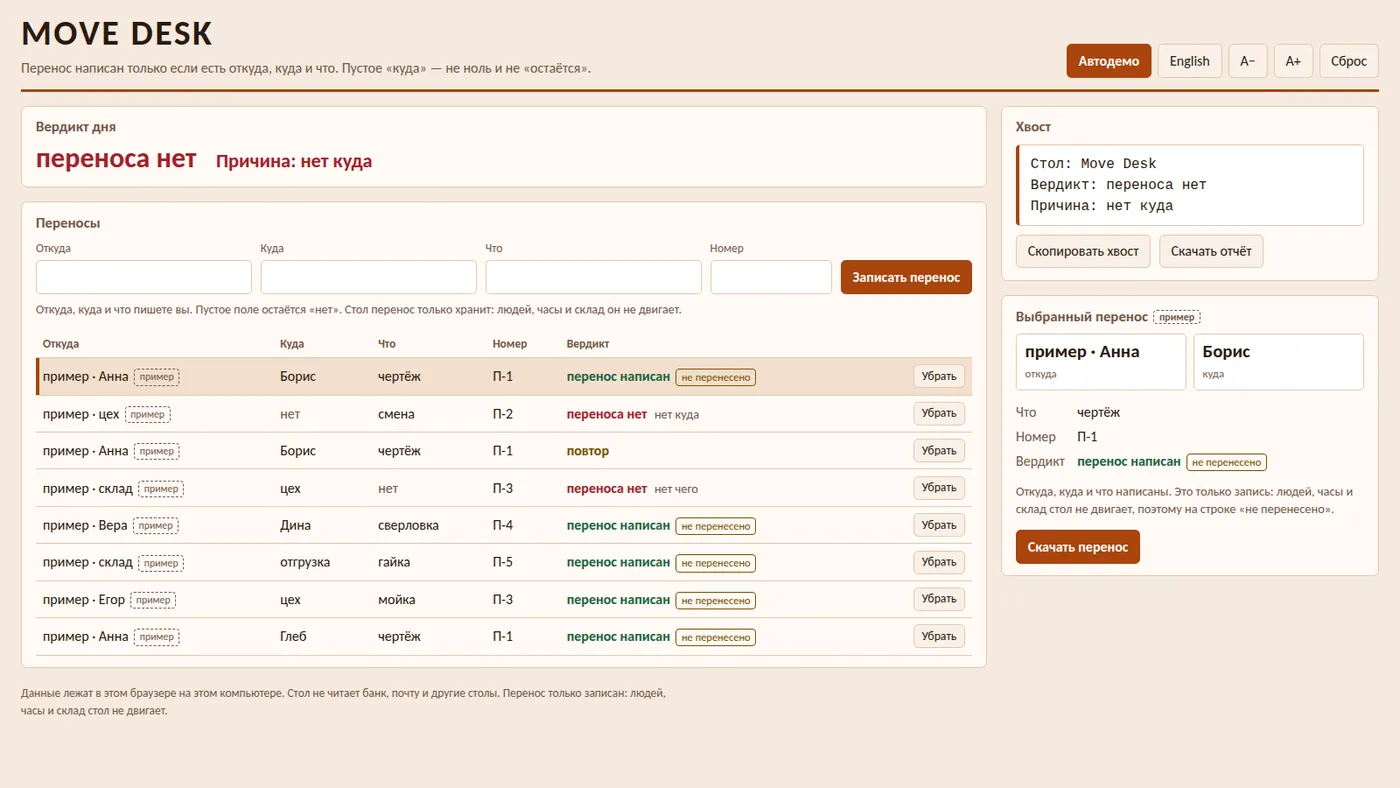
Task: Select the "П-5" number cell
Action: click(503, 562)
